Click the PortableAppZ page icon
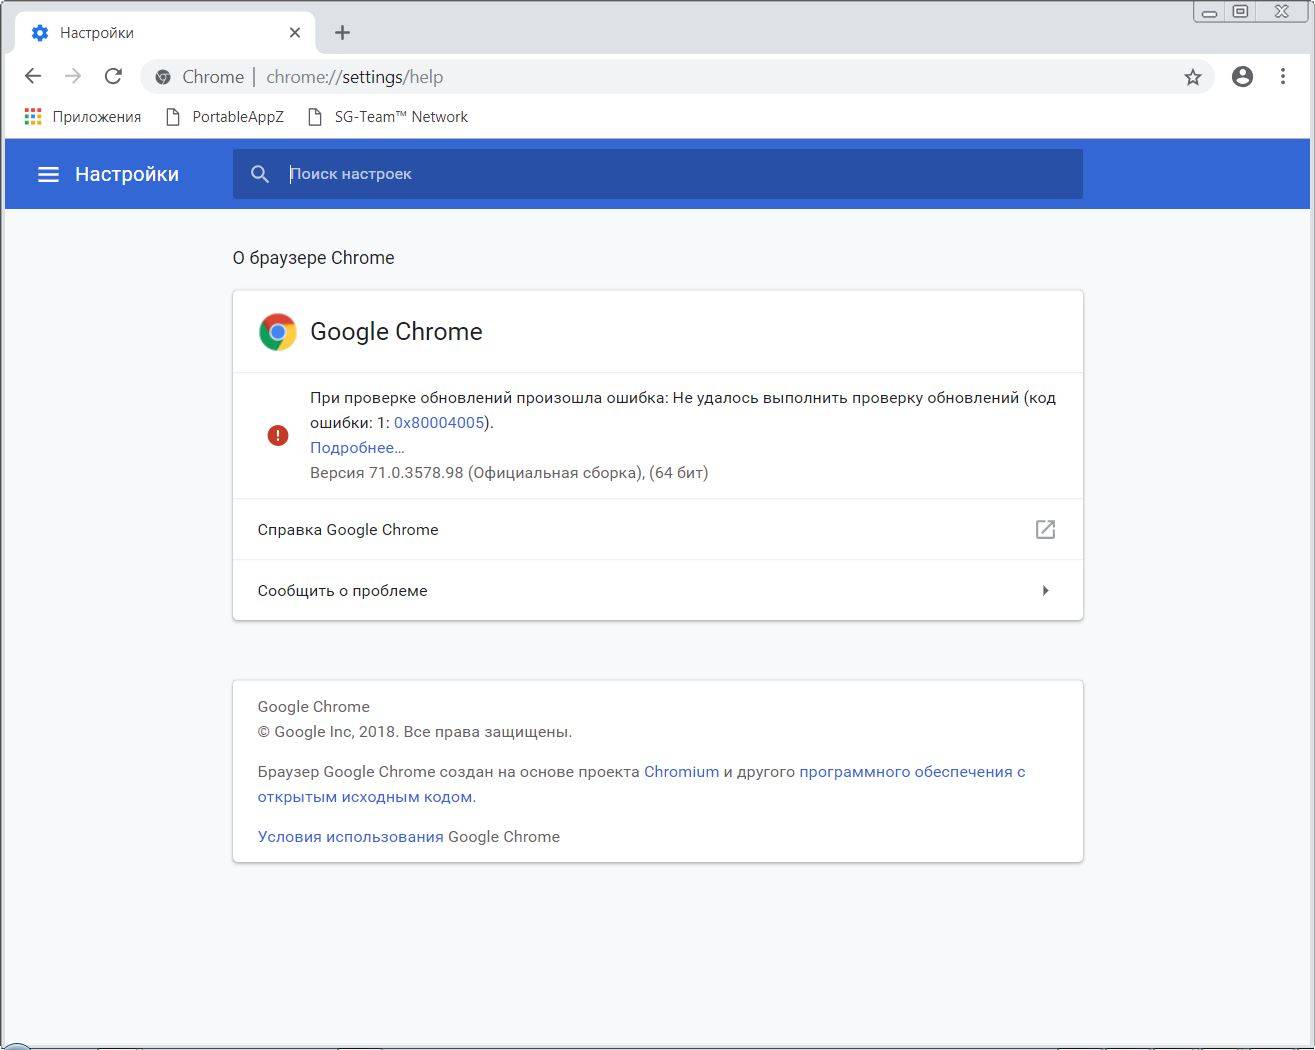 tap(173, 117)
